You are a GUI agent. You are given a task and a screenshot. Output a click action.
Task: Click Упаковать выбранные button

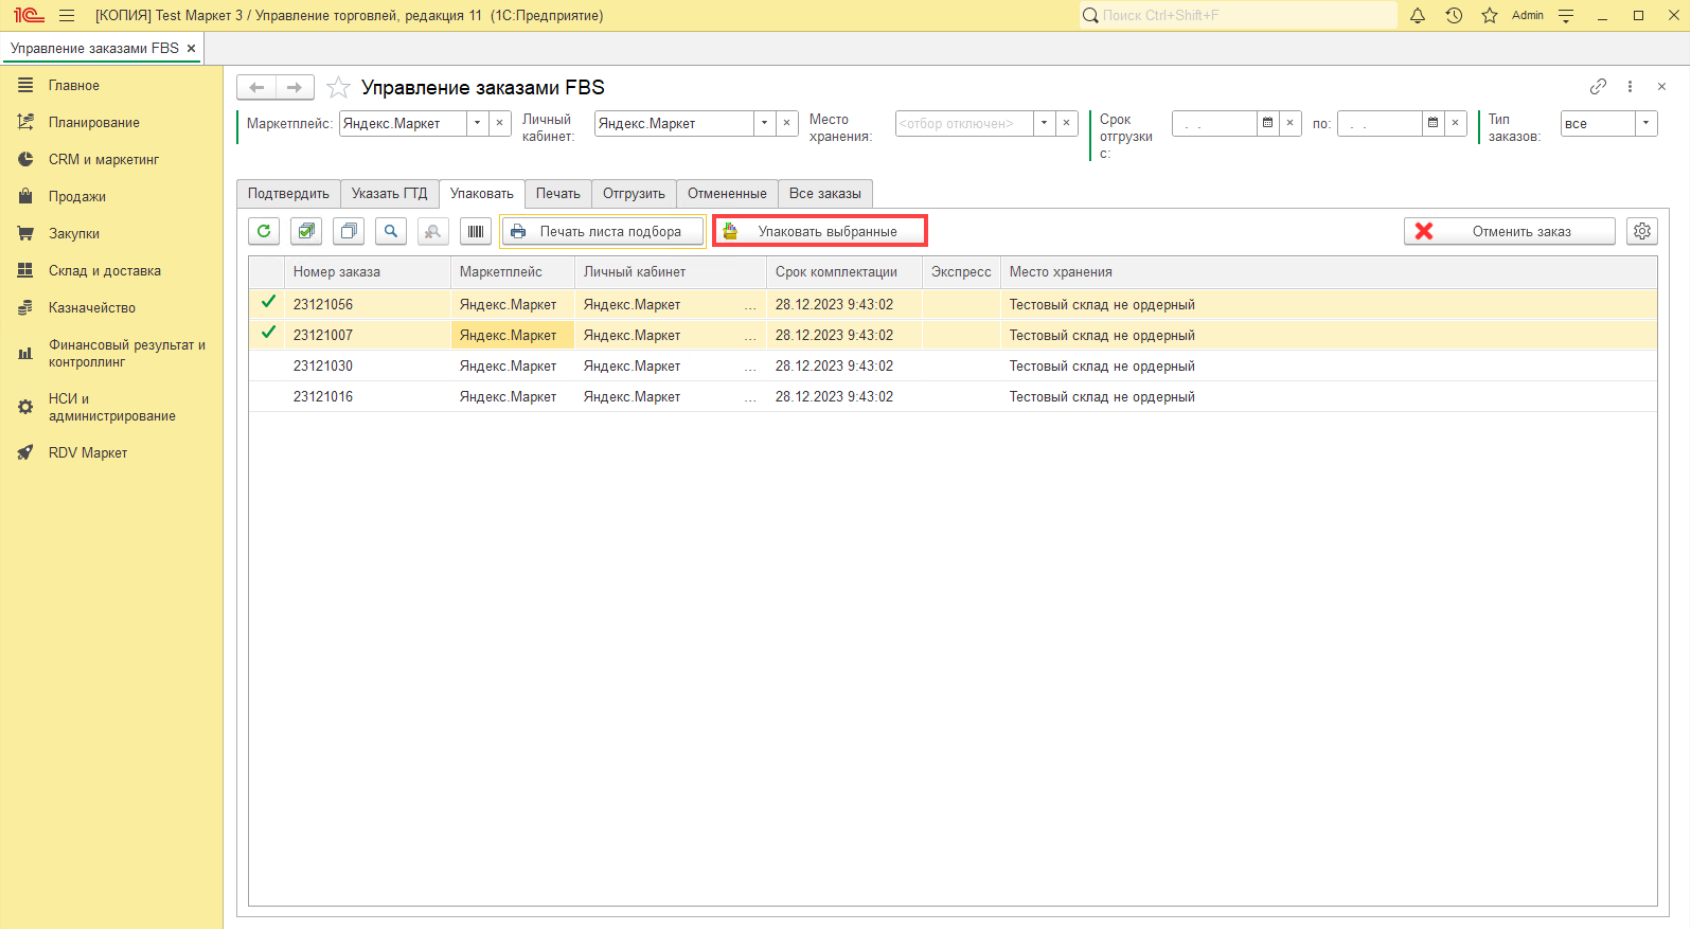[820, 231]
